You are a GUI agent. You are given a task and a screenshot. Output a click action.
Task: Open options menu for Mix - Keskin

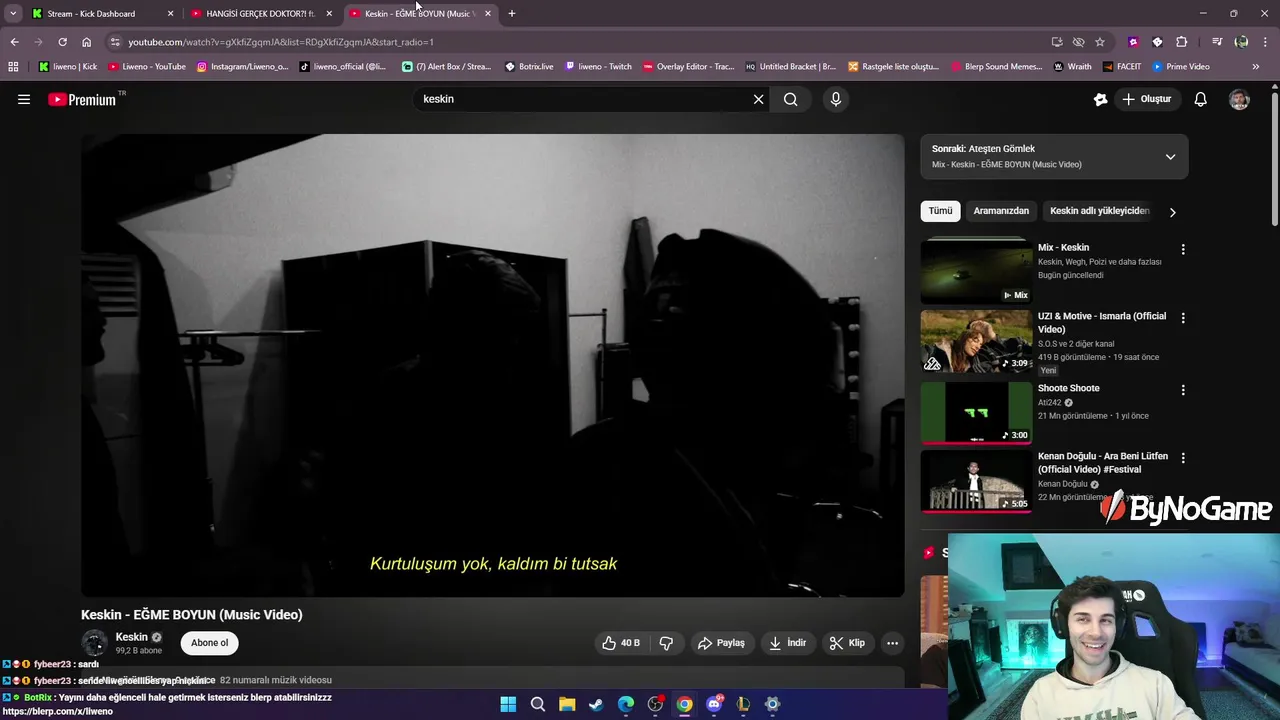(1183, 249)
